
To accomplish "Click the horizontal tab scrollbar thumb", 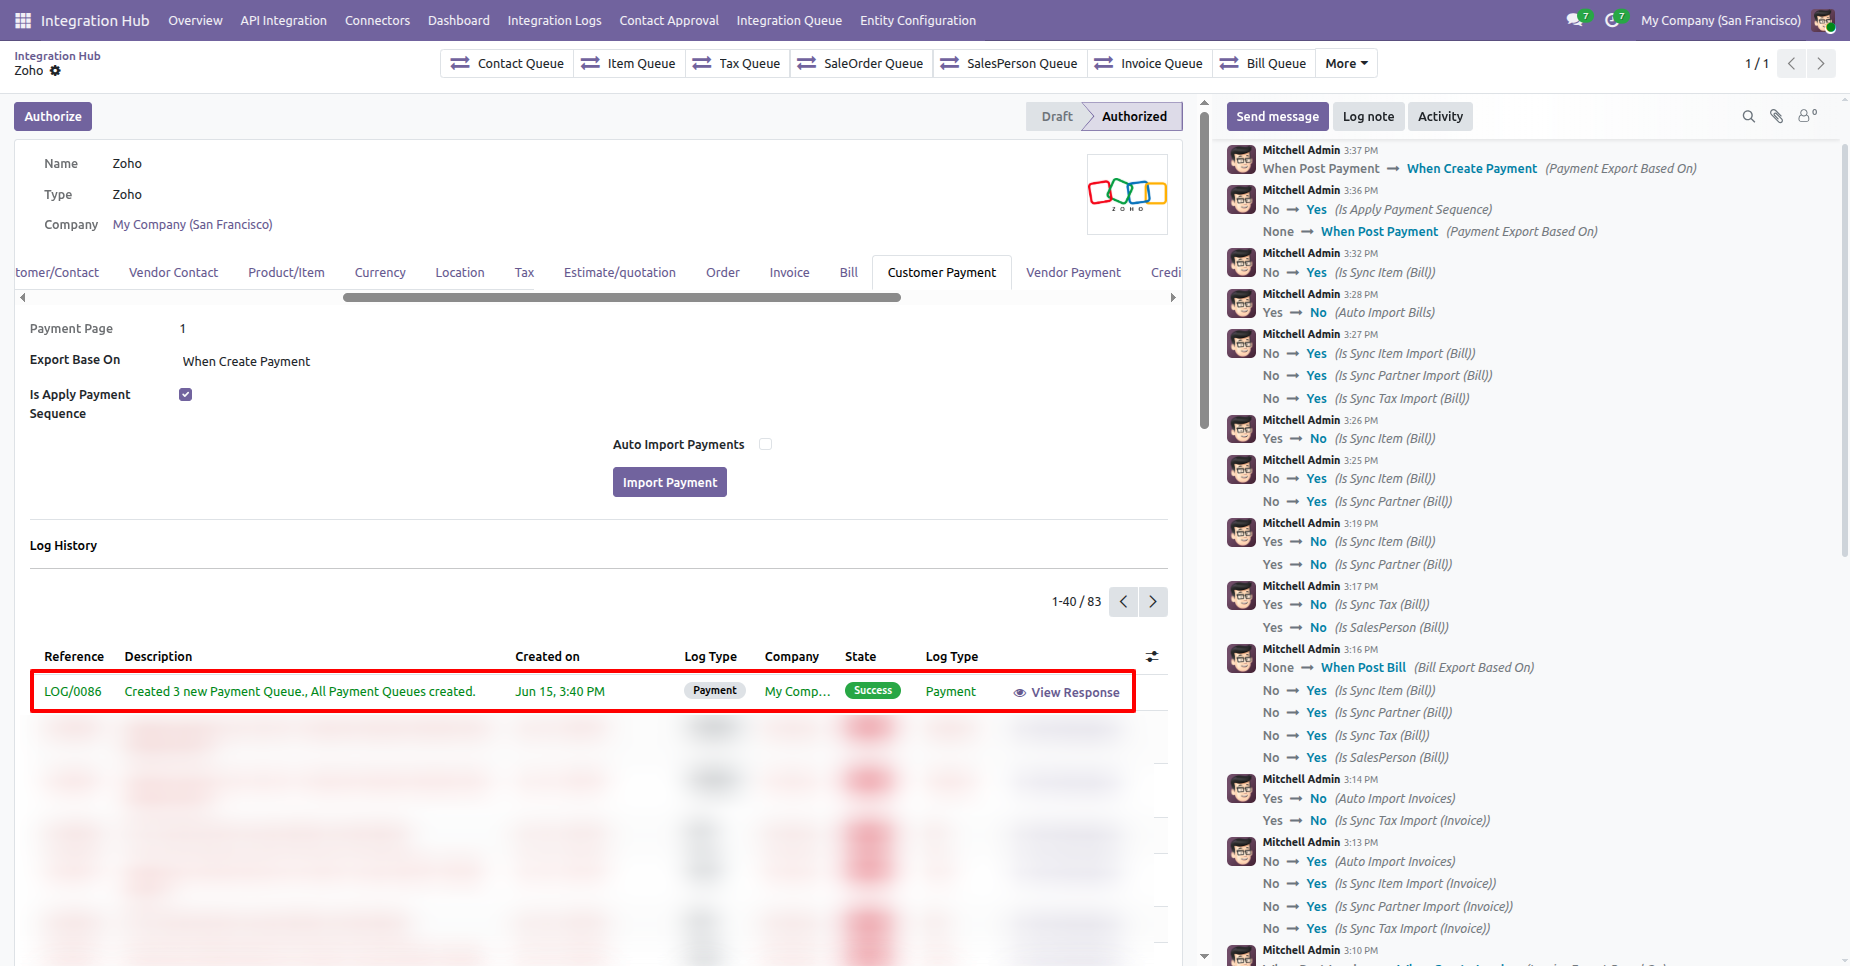I will click(622, 298).
